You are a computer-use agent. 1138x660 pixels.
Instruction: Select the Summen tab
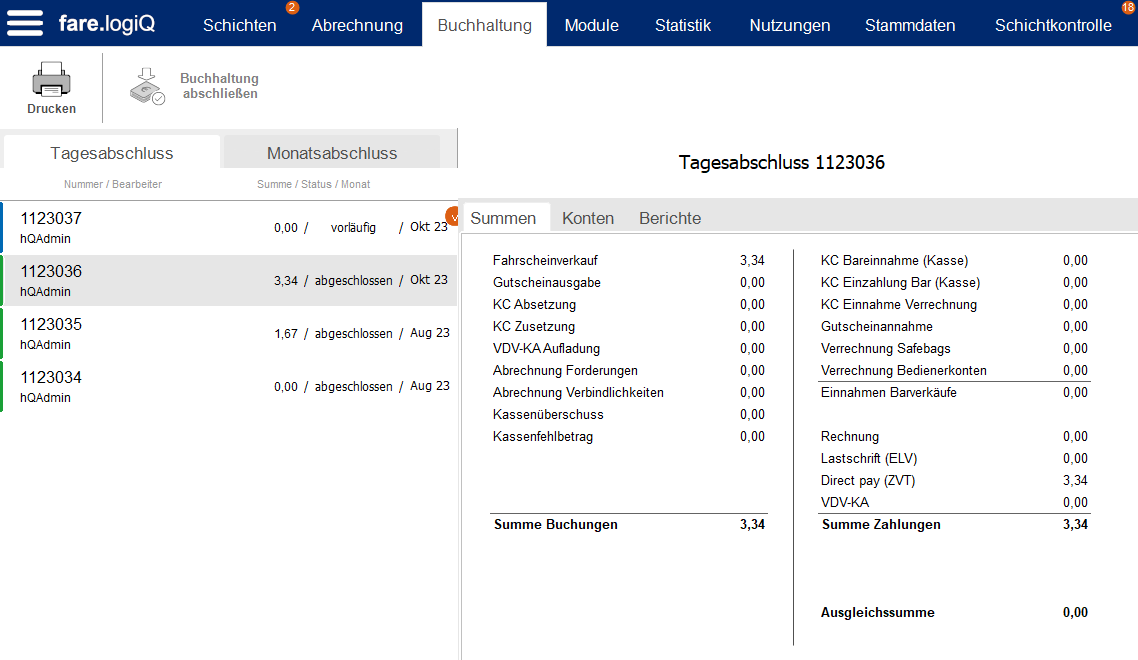pos(505,217)
